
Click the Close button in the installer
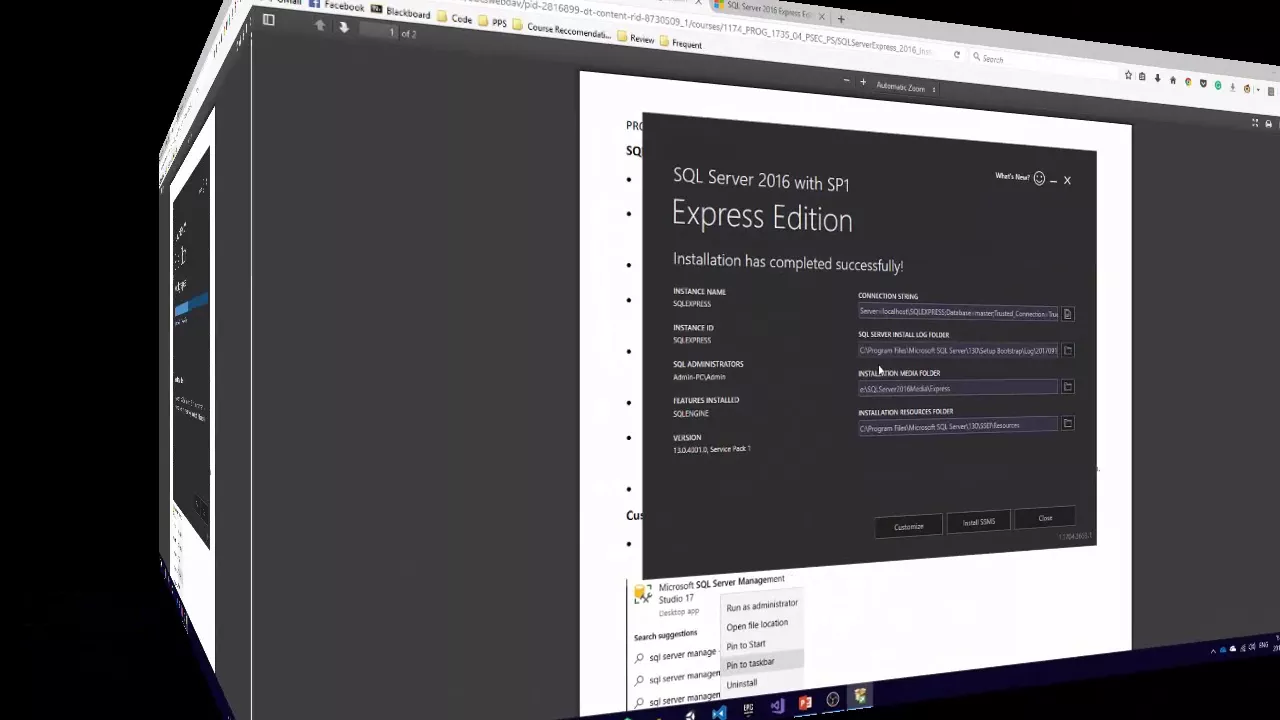(x=1045, y=518)
